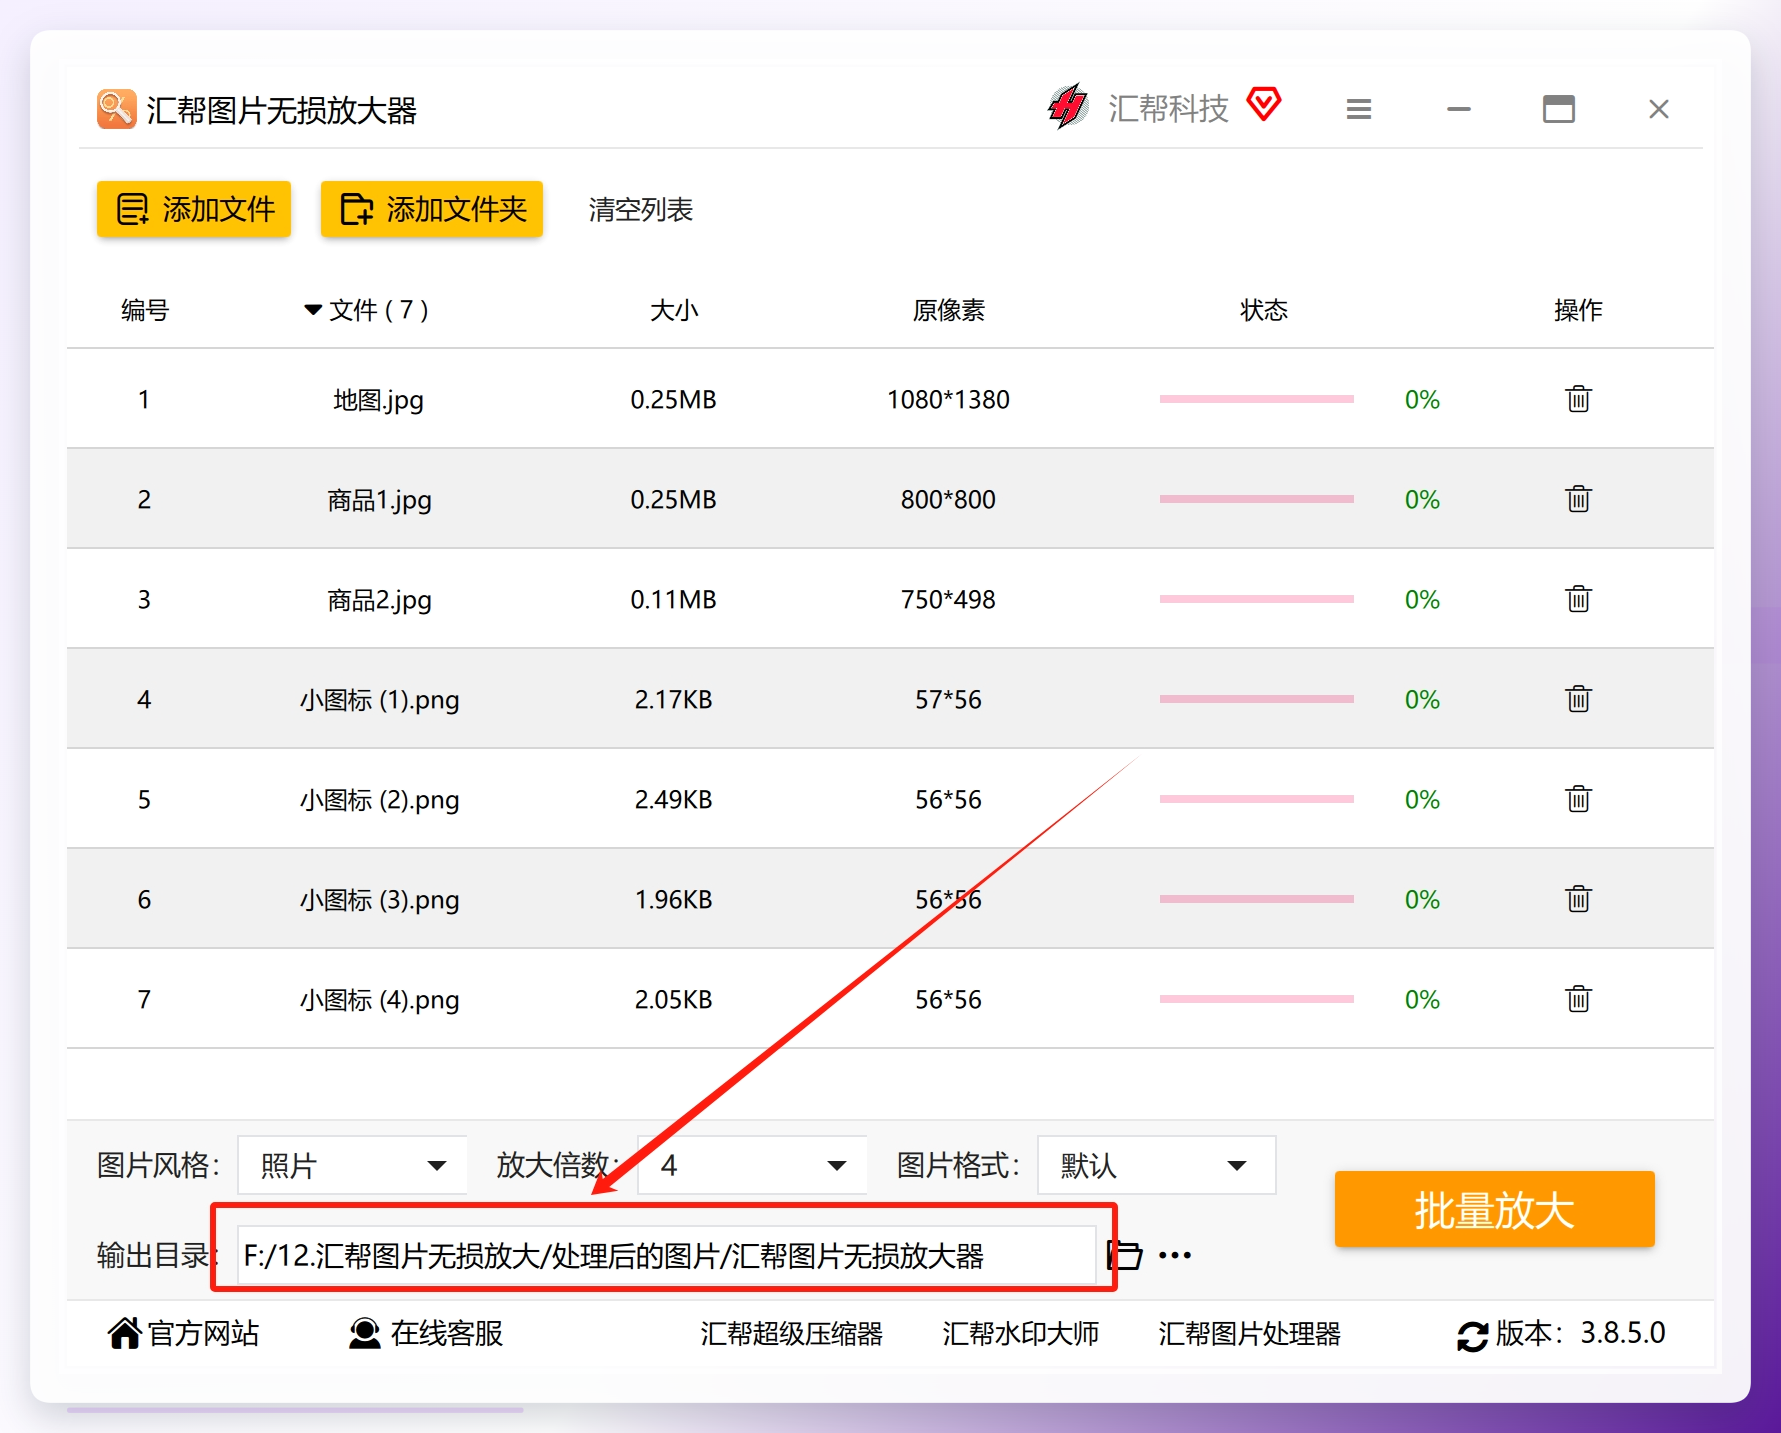Image resolution: width=1781 pixels, height=1433 pixels.
Task: Click the 大小 column header
Action: (673, 310)
